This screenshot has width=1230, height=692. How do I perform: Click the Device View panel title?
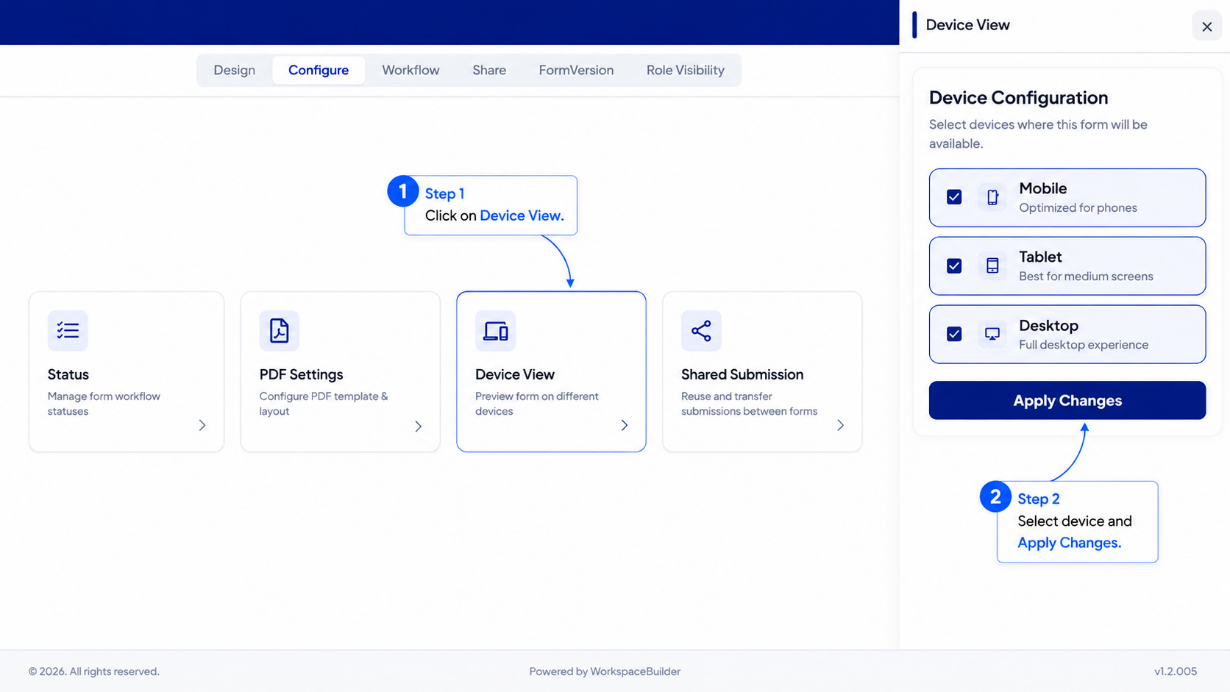968,25
